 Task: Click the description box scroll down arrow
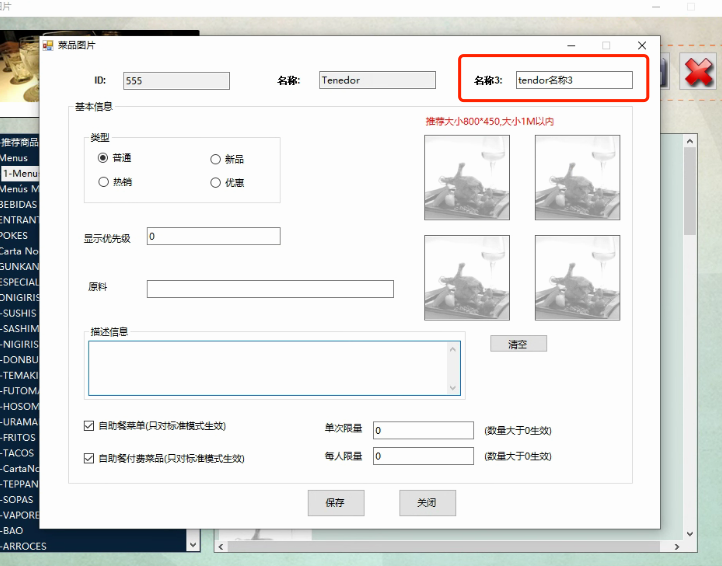coord(453,388)
